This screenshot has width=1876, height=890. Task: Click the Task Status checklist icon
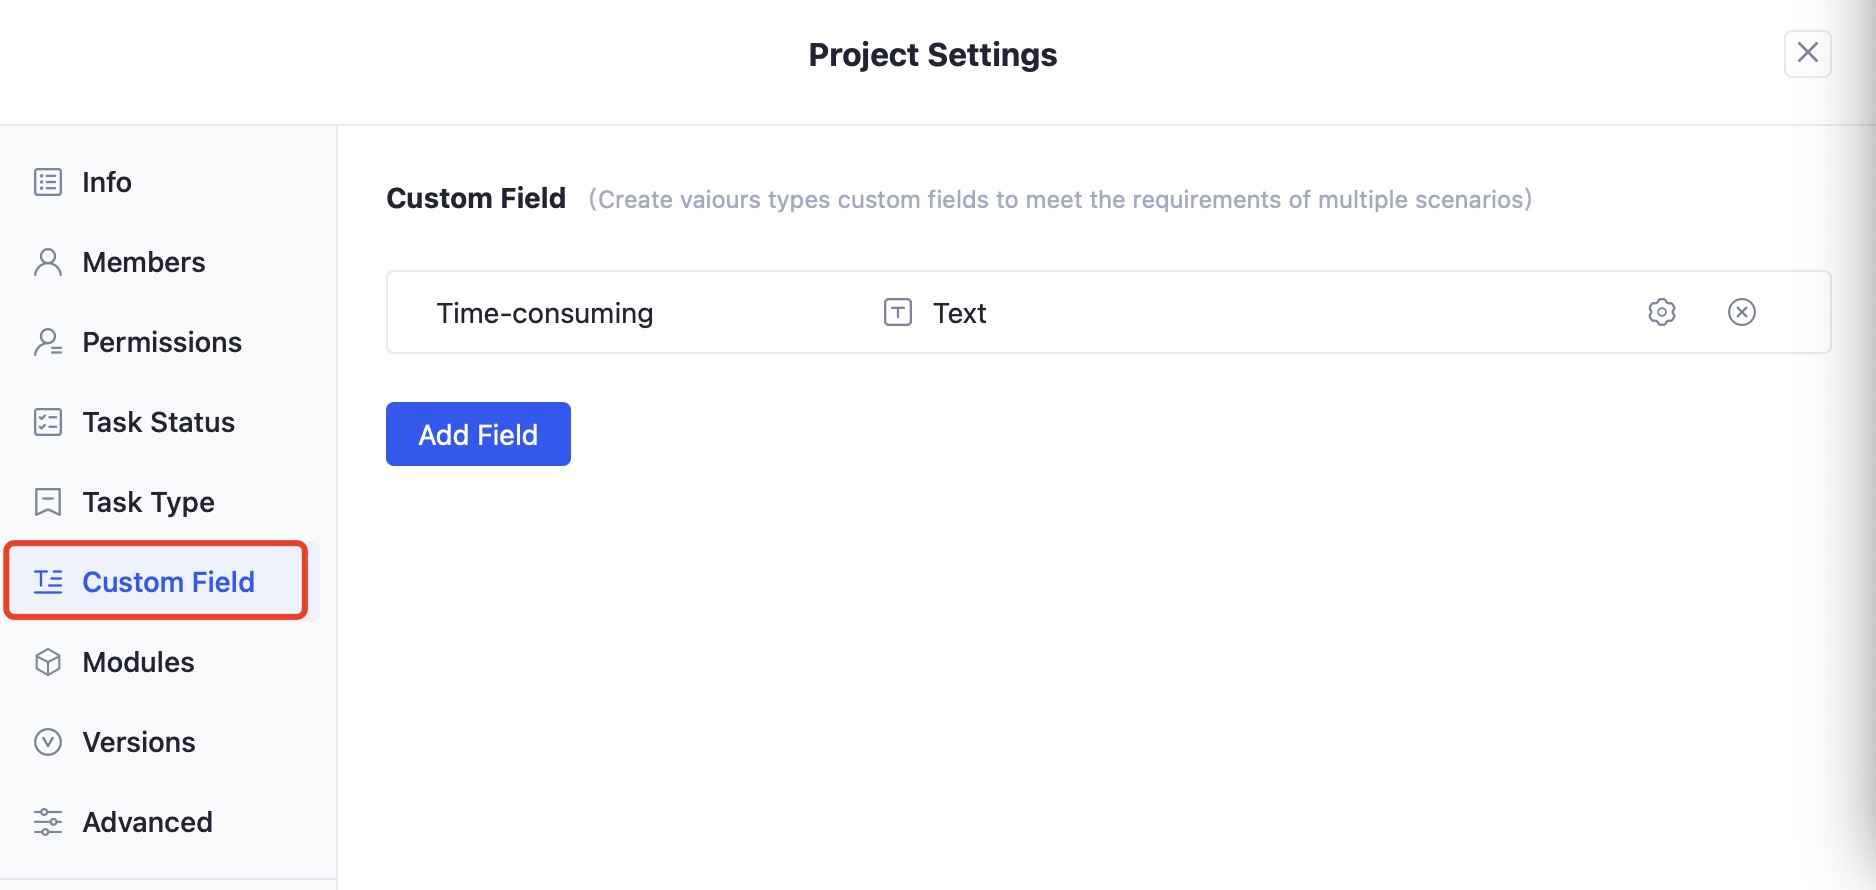47,421
